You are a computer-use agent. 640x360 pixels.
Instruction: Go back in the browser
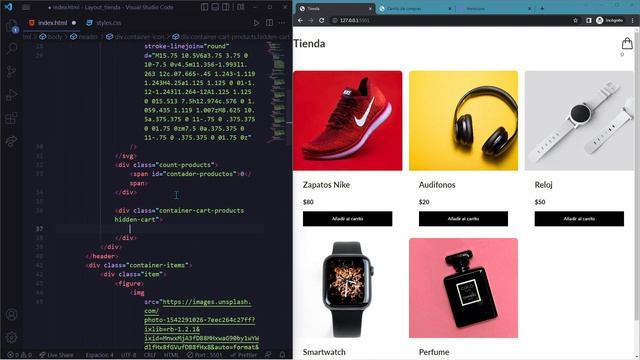pyautogui.click(x=300, y=20)
